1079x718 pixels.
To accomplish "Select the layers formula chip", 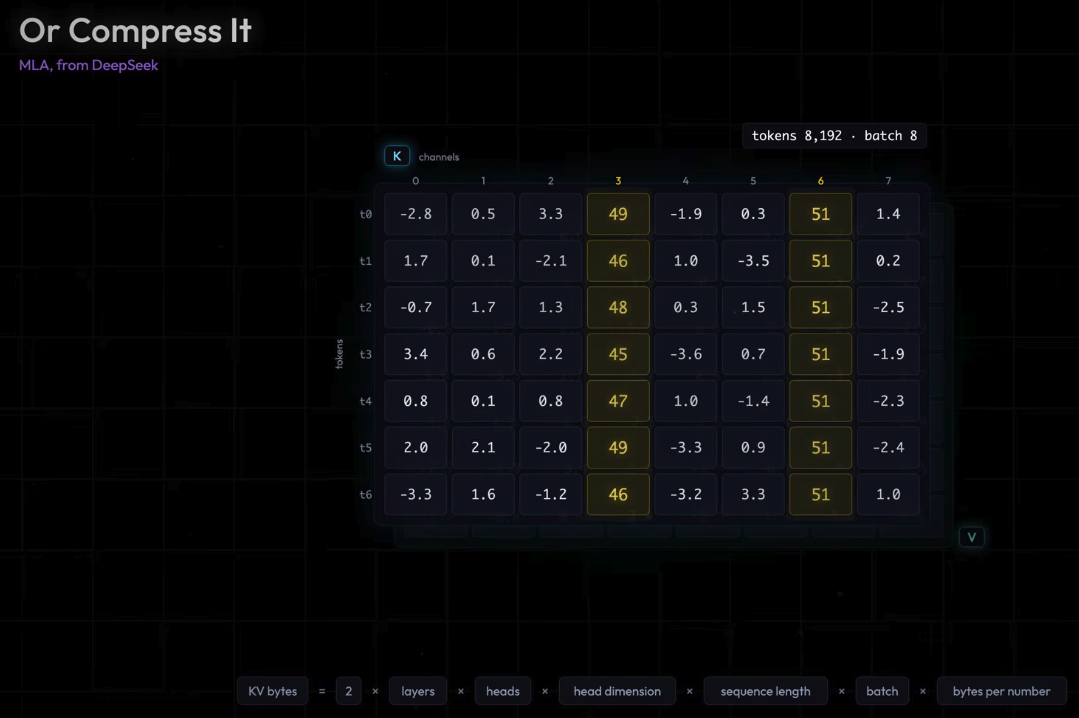I will (418, 691).
